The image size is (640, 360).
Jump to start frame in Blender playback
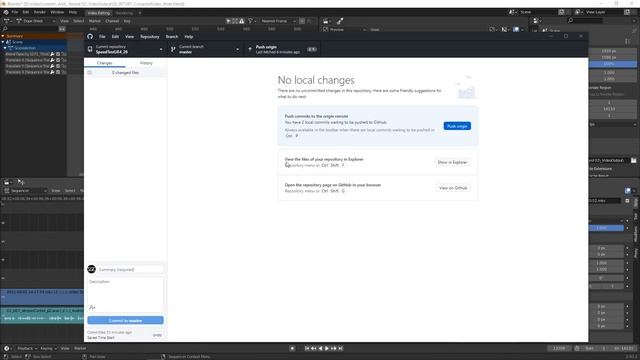307,348
